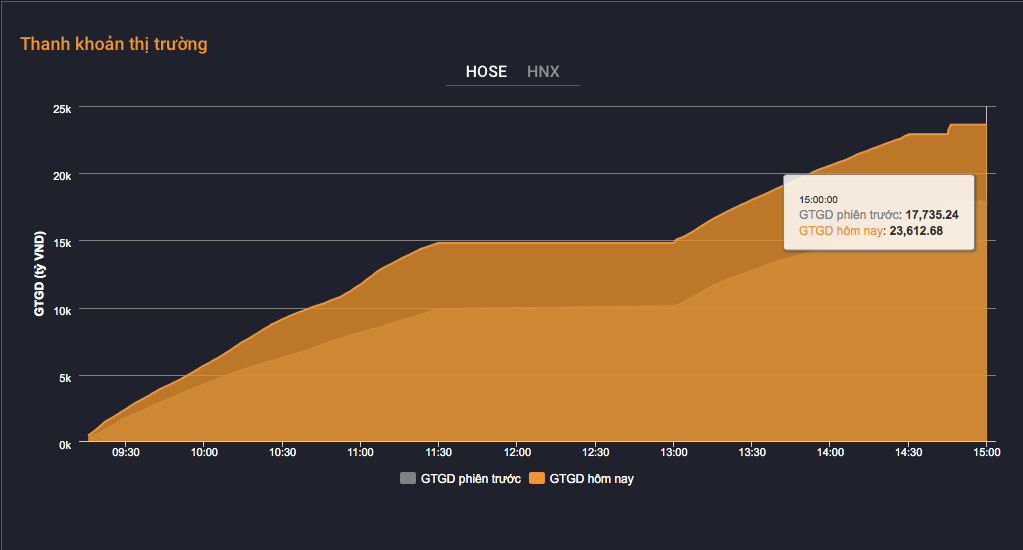The image size is (1023, 550).
Task: Select the 10:00 time axis label
Action: (x=204, y=452)
